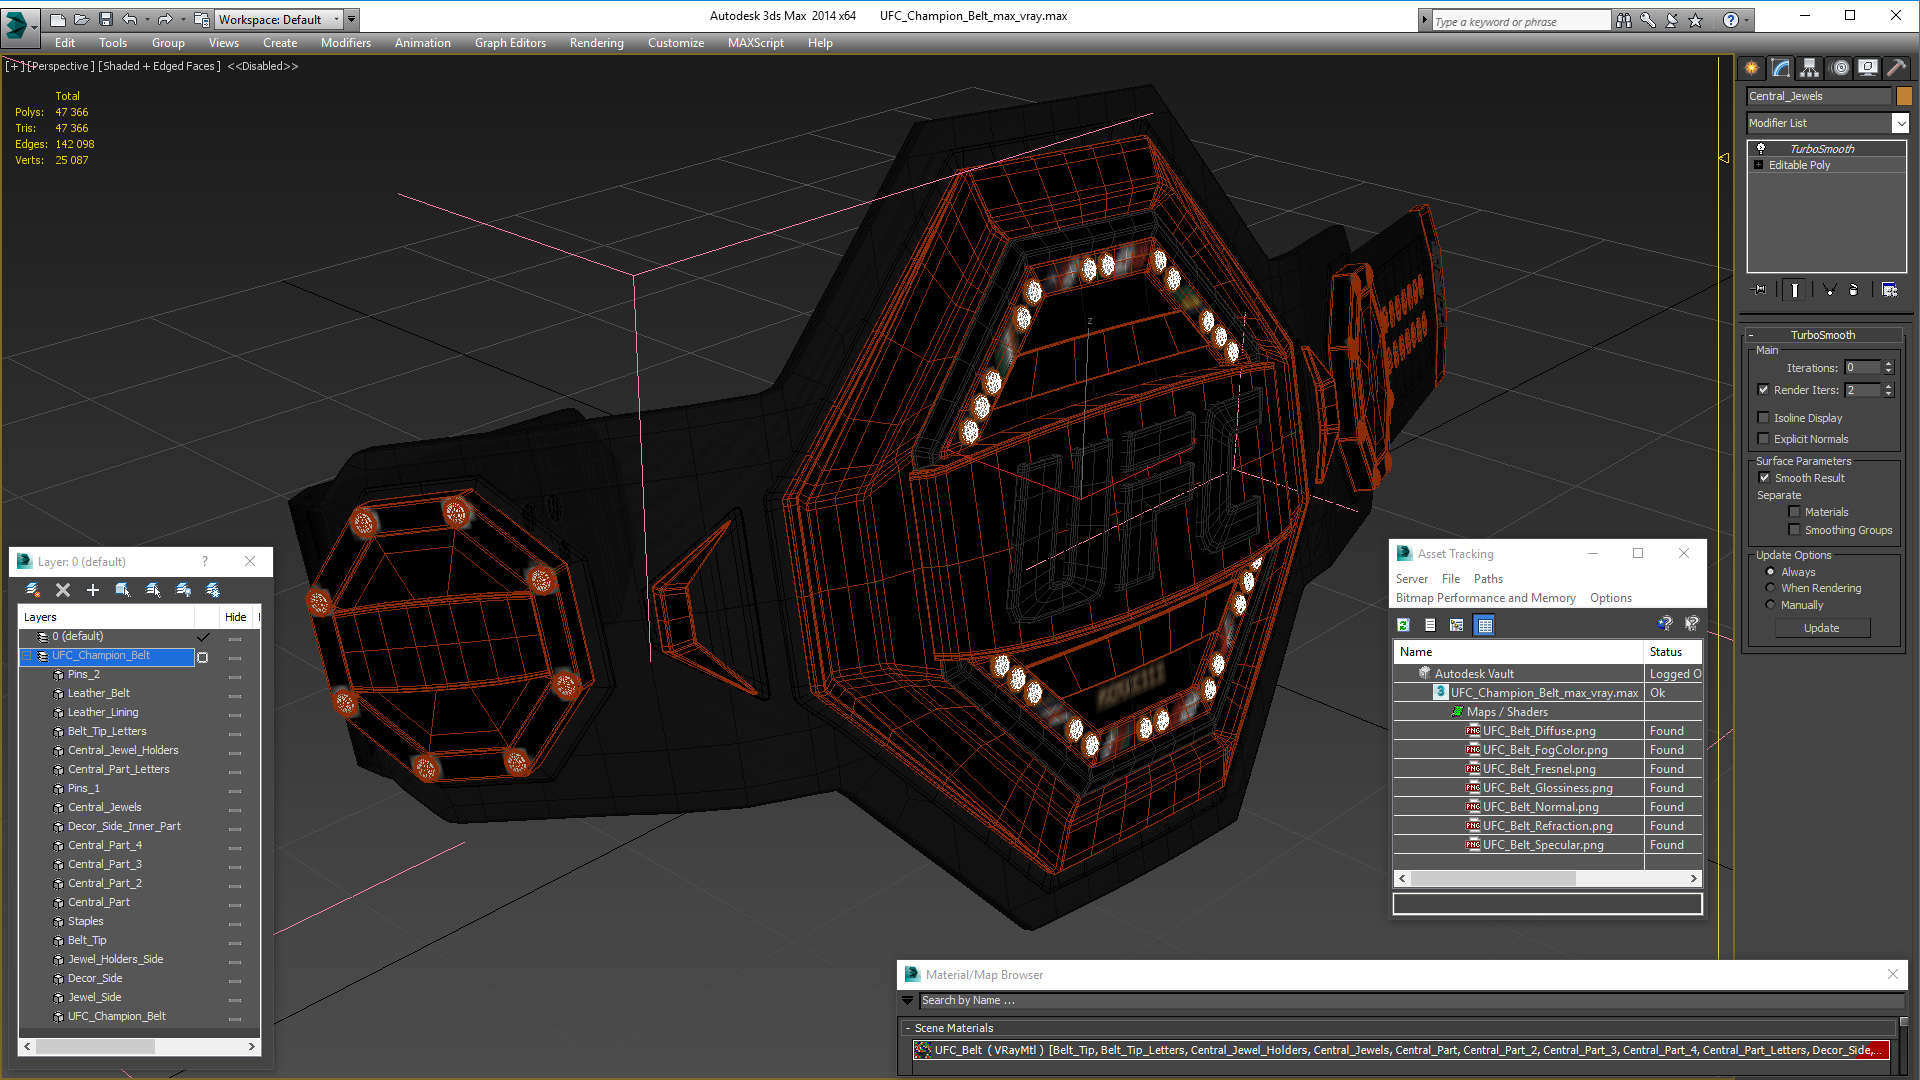Viewport: 1920px width, 1080px height.
Task: Make the modifier unique
Action: 1829,290
